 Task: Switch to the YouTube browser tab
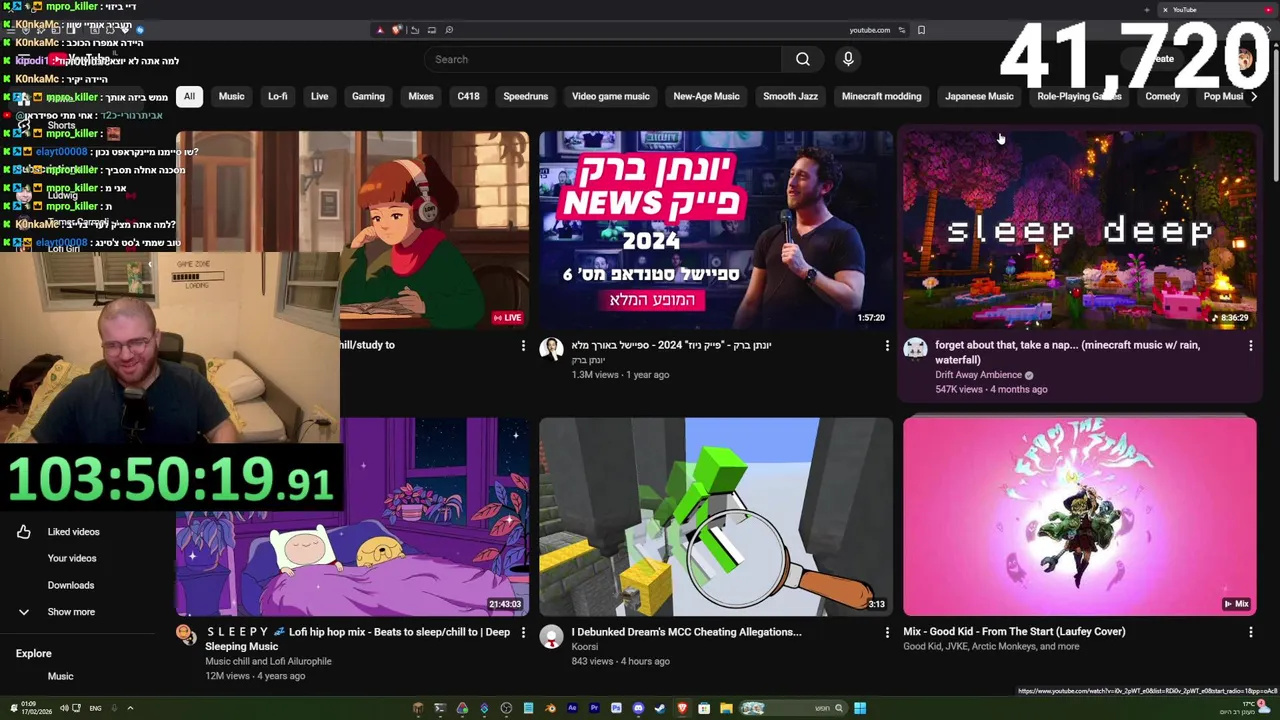[x=1218, y=10]
